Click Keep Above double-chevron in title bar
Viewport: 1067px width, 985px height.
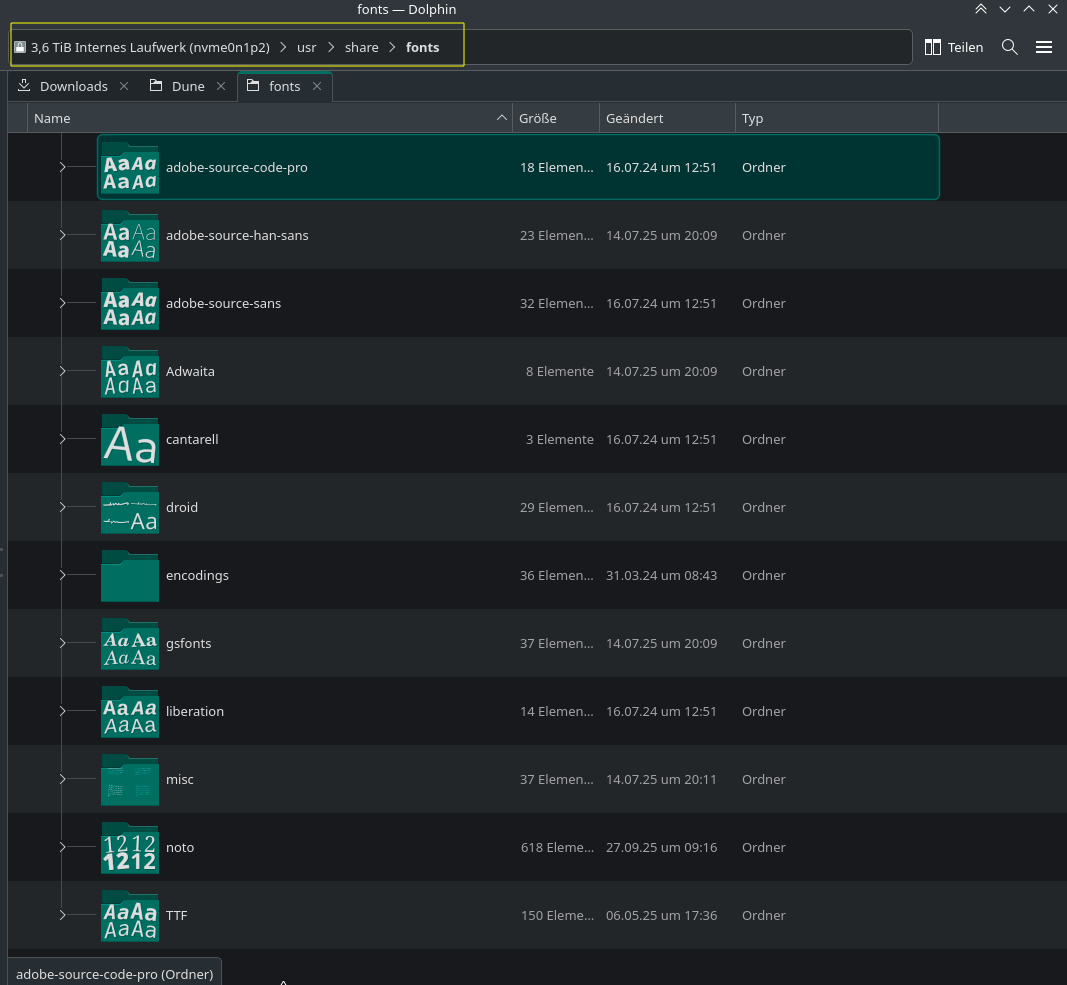coord(981,10)
